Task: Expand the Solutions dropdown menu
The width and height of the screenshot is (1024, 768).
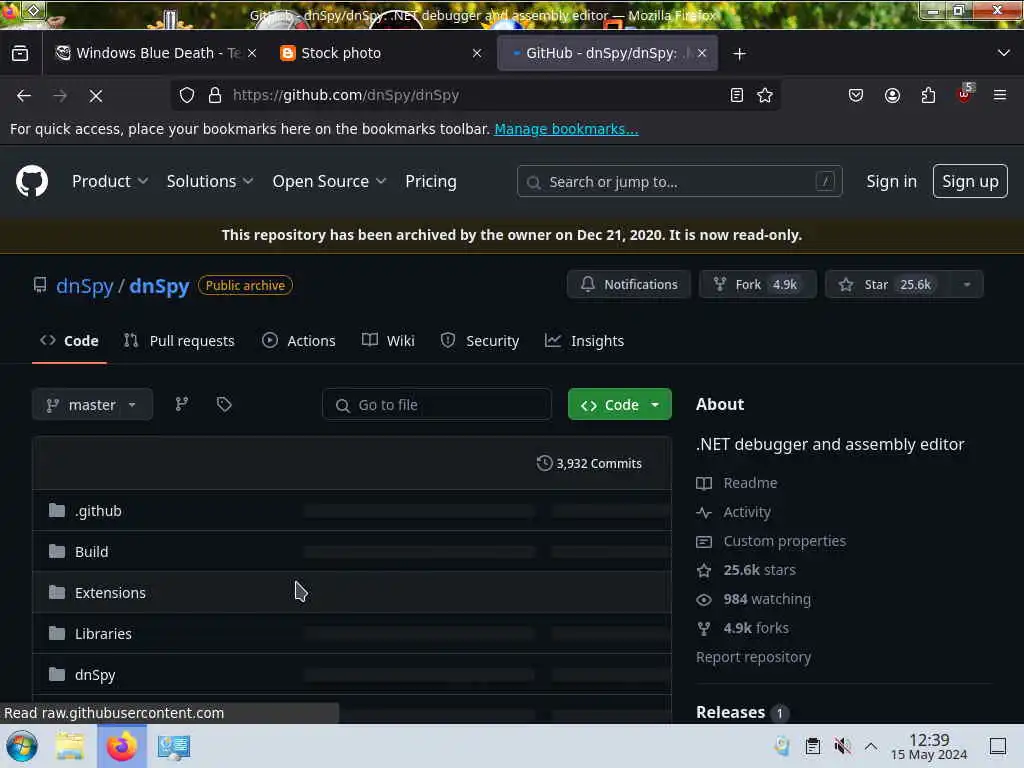Action: pyautogui.click(x=209, y=182)
